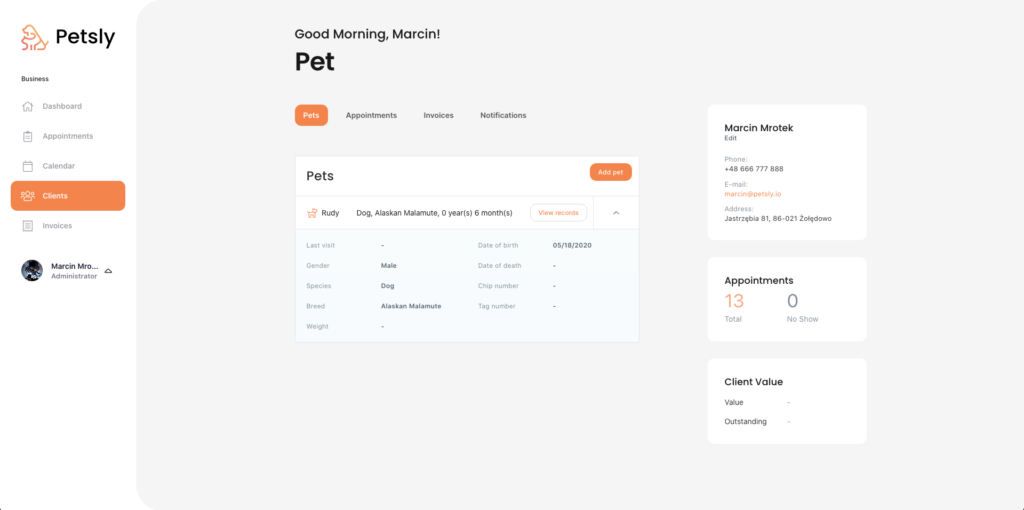The width and height of the screenshot is (1024, 510).
Task: Click Edit under Marcin Mrotek
Action: point(730,138)
